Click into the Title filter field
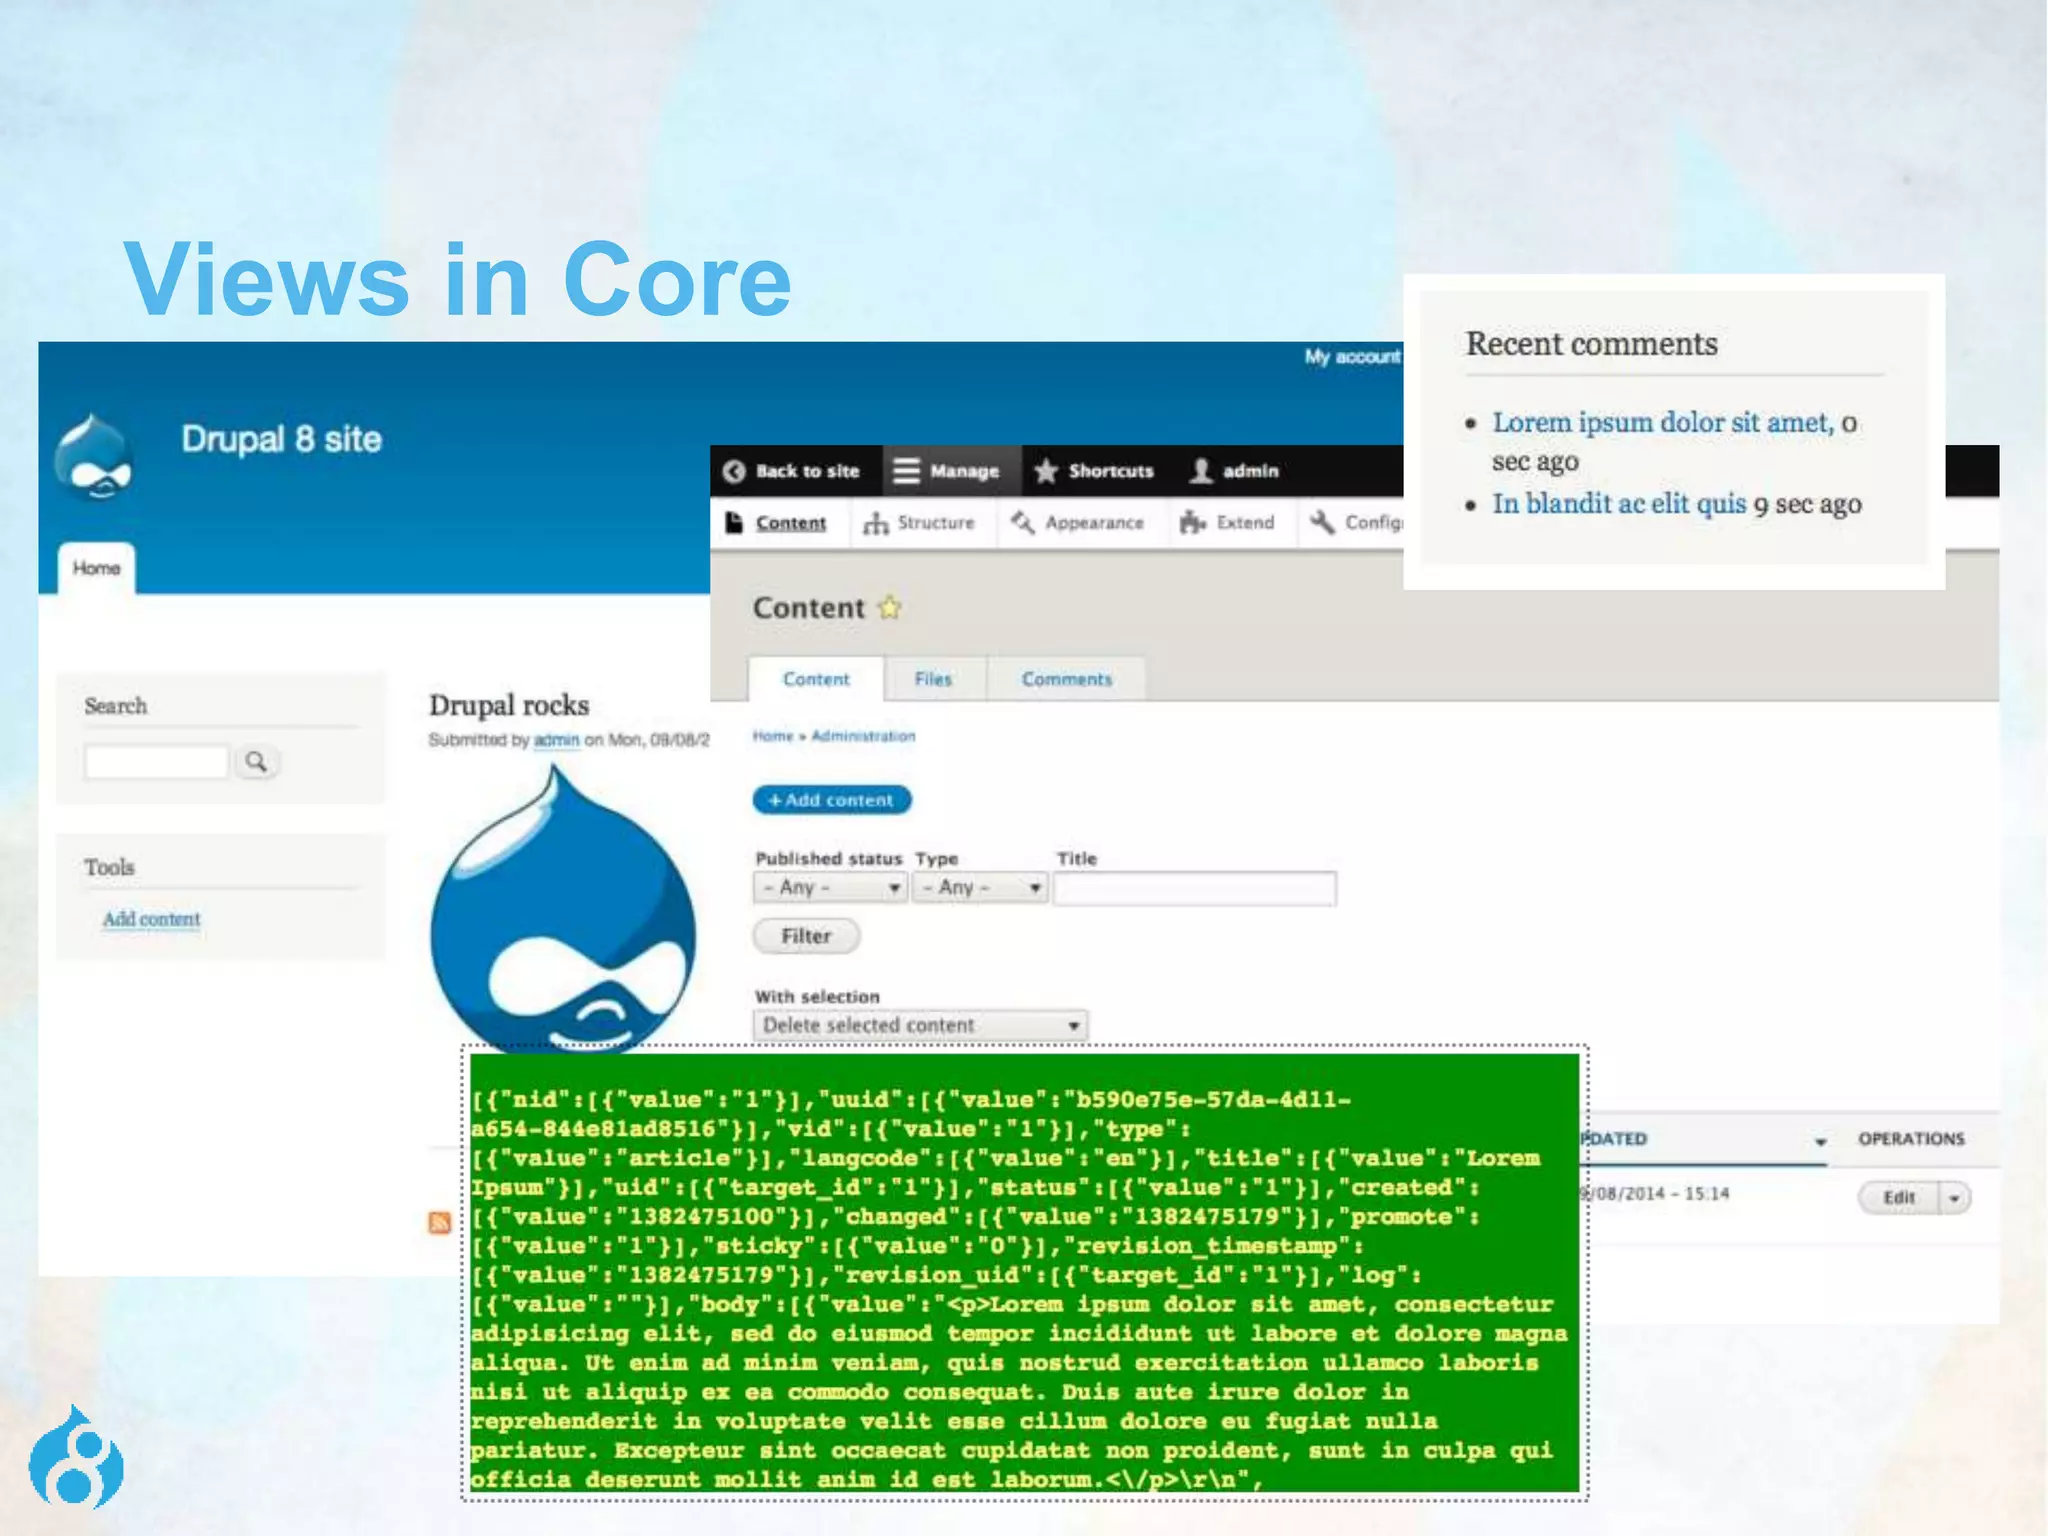Image resolution: width=2048 pixels, height=1536 pixels. click(1195, 888)
